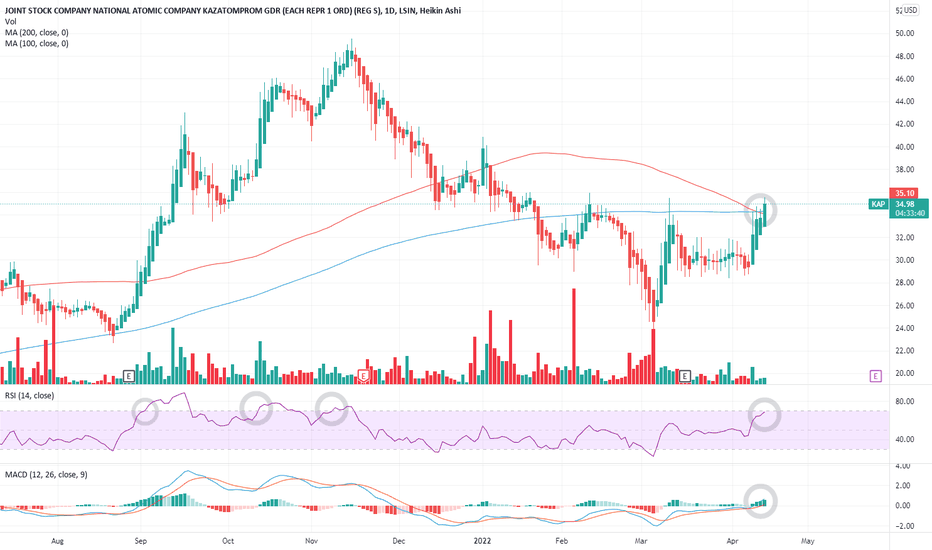Click the Mar label on time axis
This screenshot has width=932, height=550.
pos(641,541)
